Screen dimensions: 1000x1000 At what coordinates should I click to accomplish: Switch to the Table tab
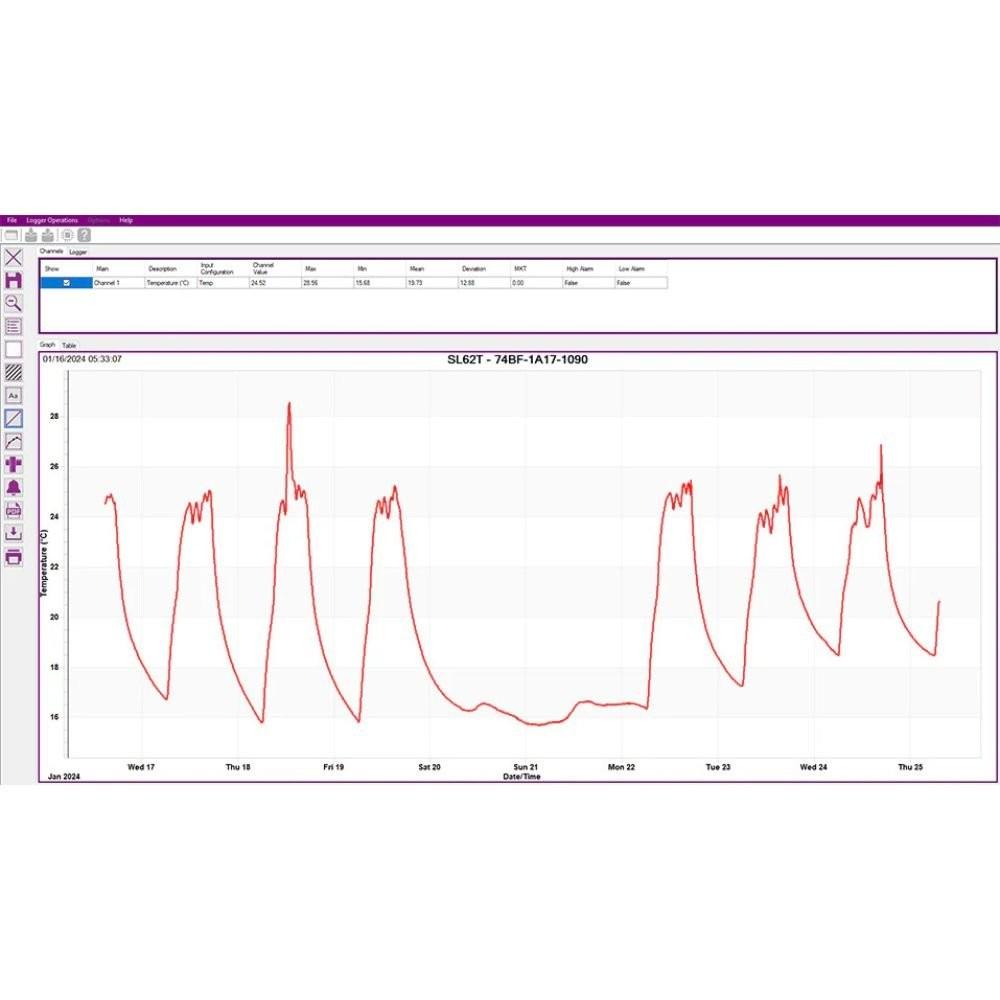point(69,345)
